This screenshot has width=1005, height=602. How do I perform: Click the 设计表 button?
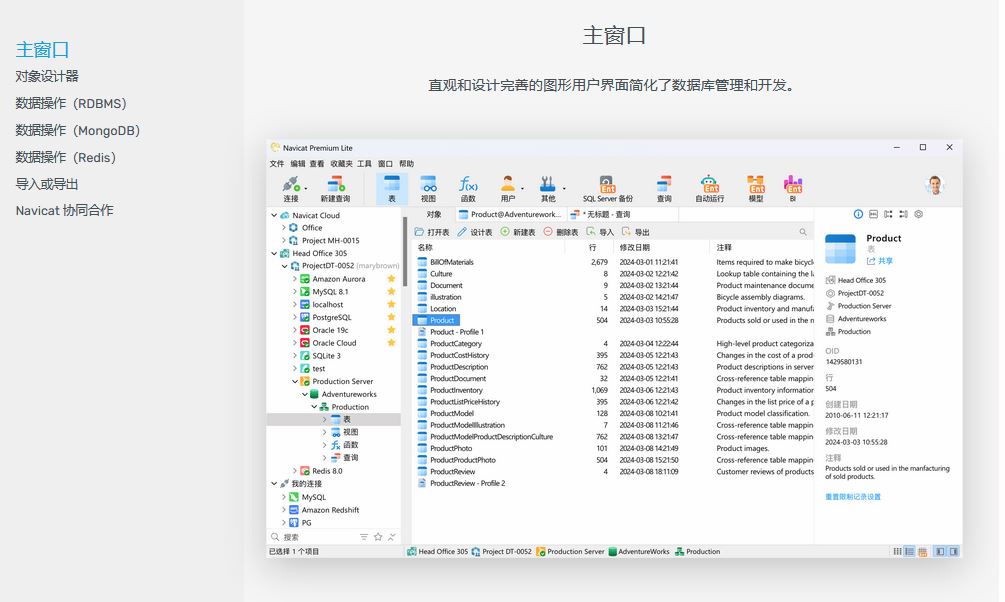(475, 232)
